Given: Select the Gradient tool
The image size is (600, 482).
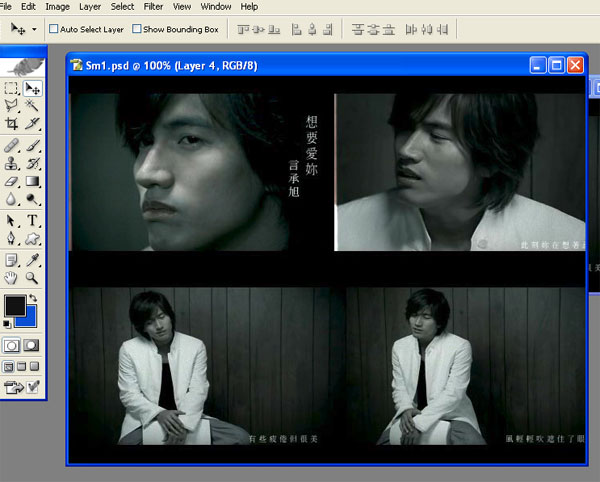Looking at the screenshot, I should (33, 181).
